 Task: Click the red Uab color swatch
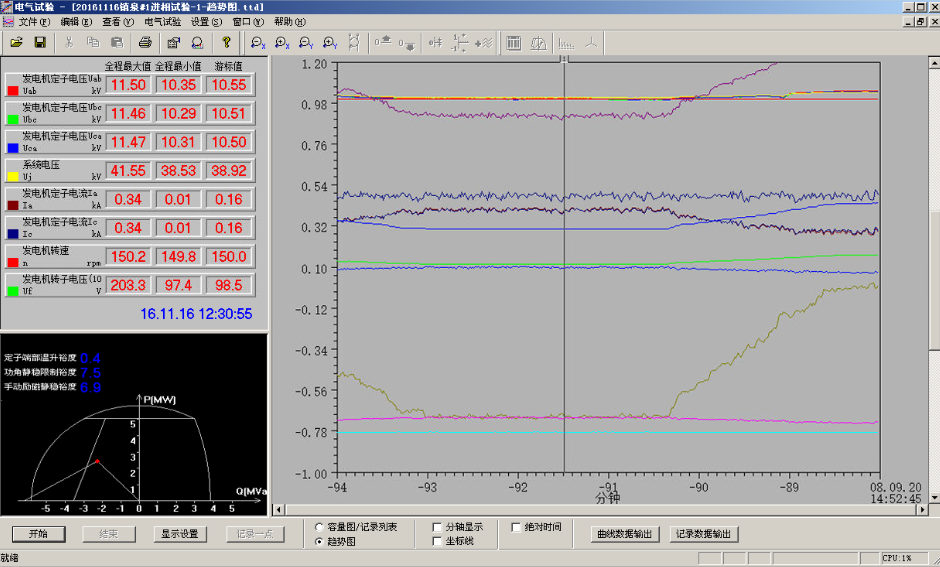[x=13, y=90]
